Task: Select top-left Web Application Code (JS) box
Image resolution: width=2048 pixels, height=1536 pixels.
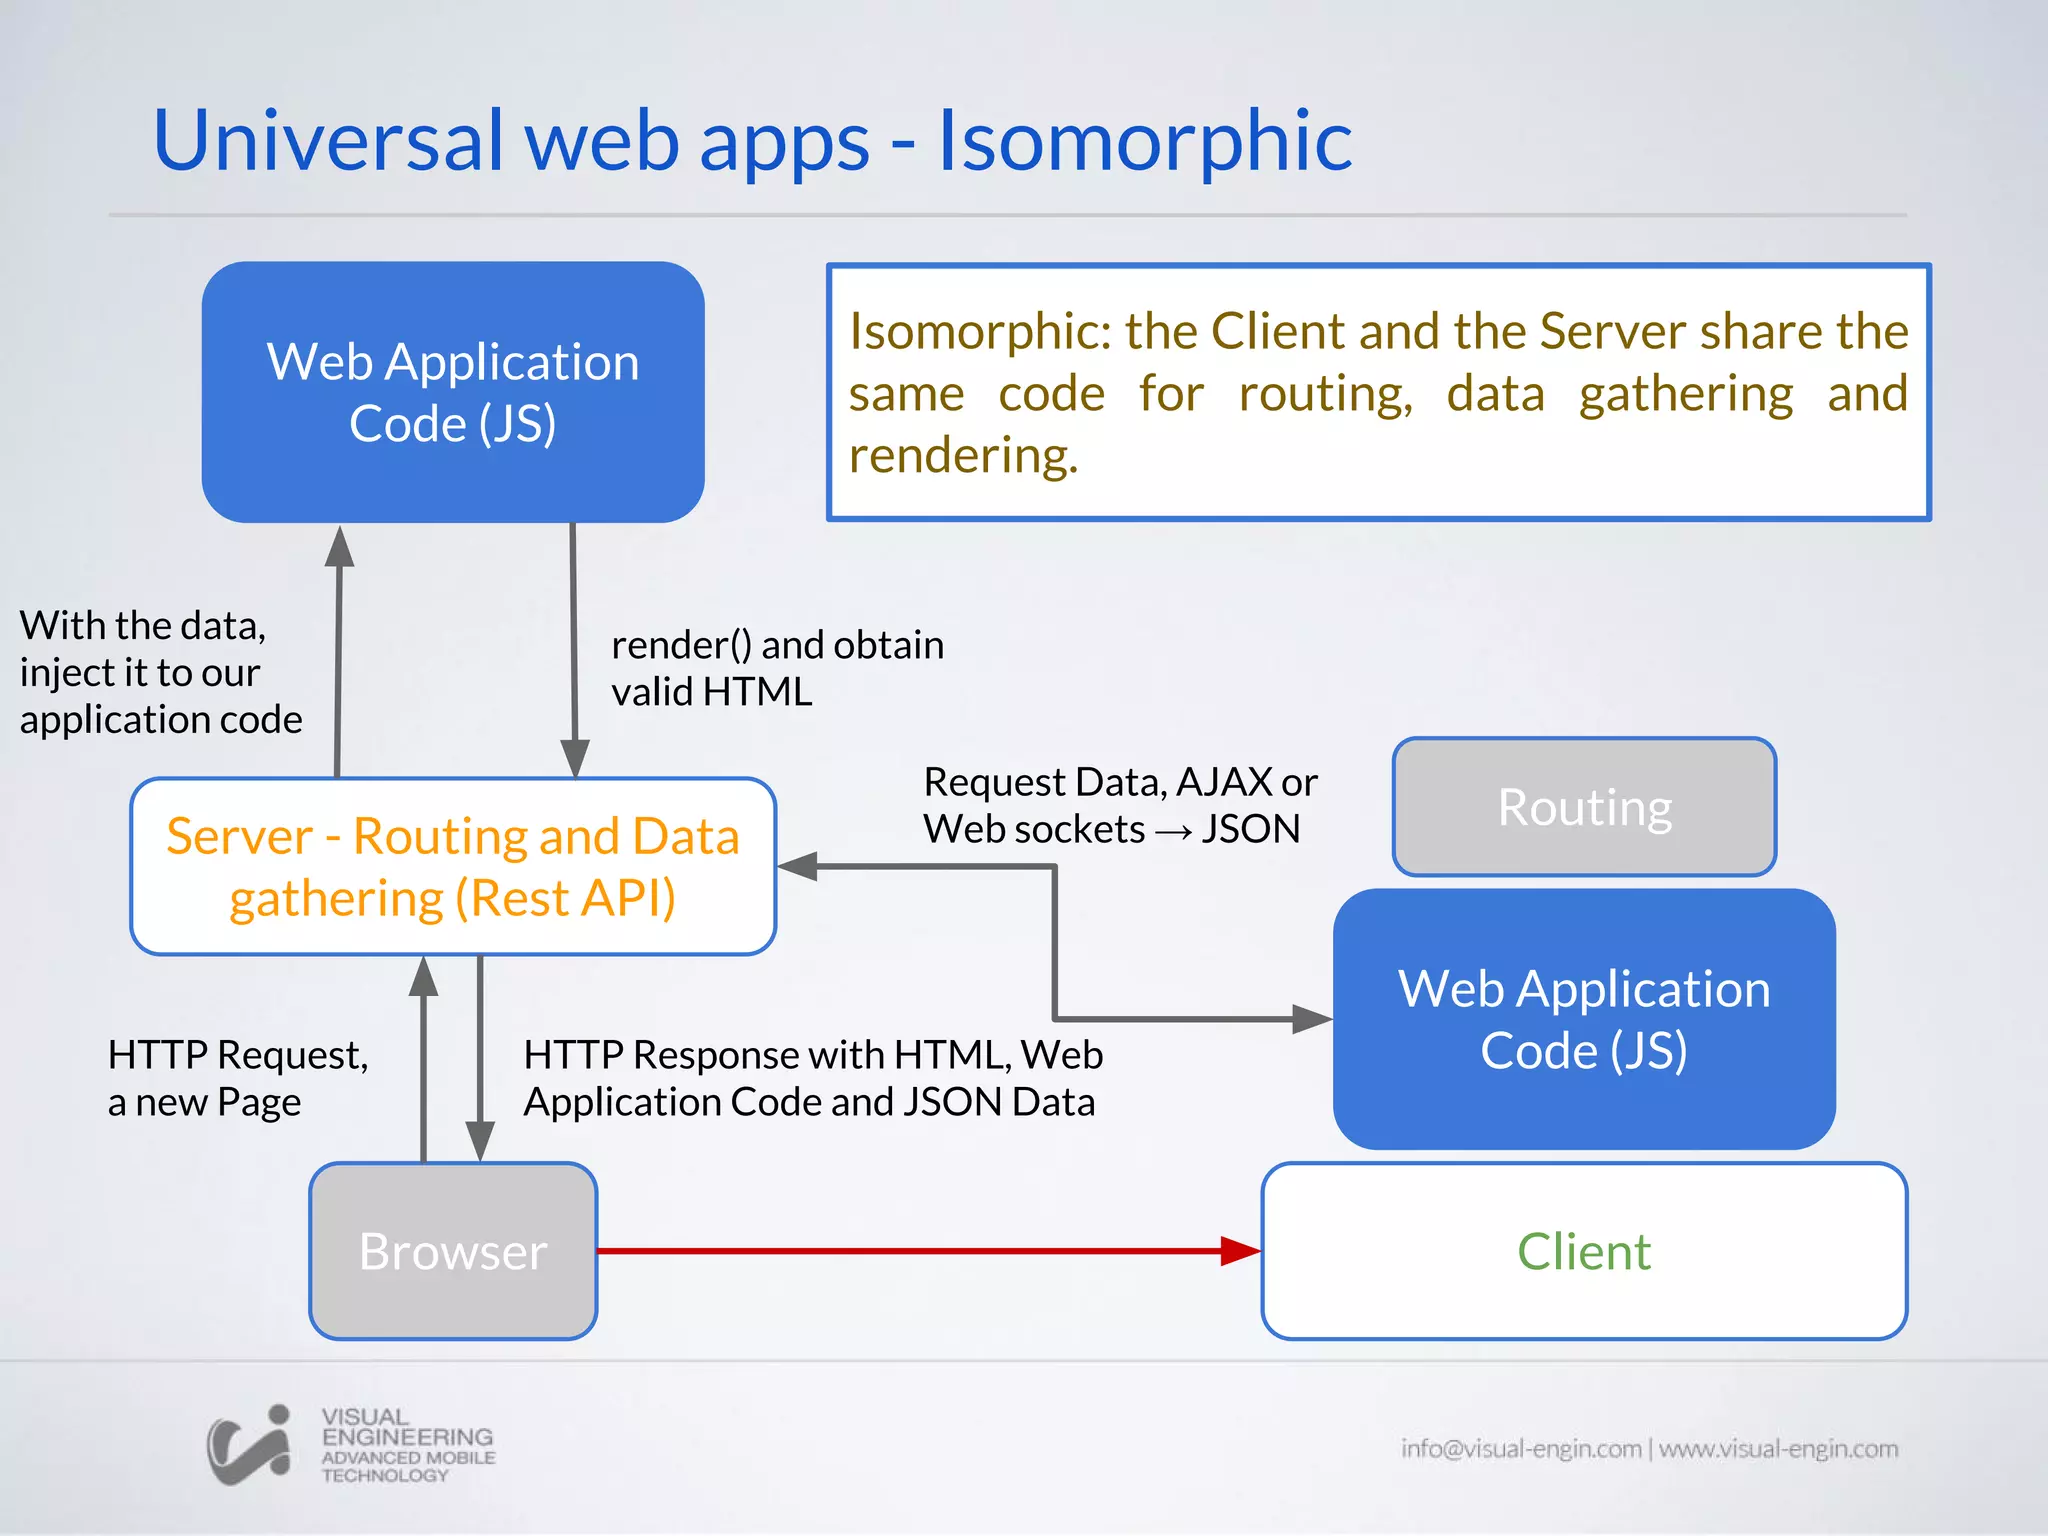Action: 453,392
